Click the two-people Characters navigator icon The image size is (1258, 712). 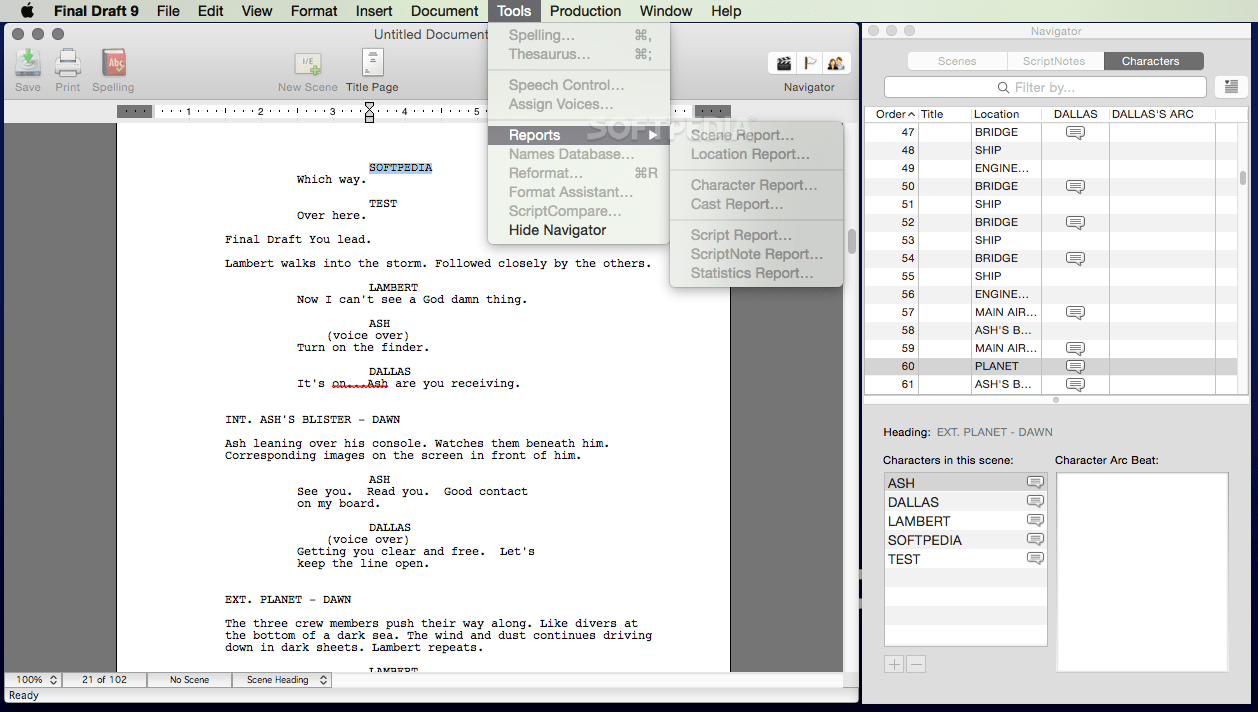836,63
